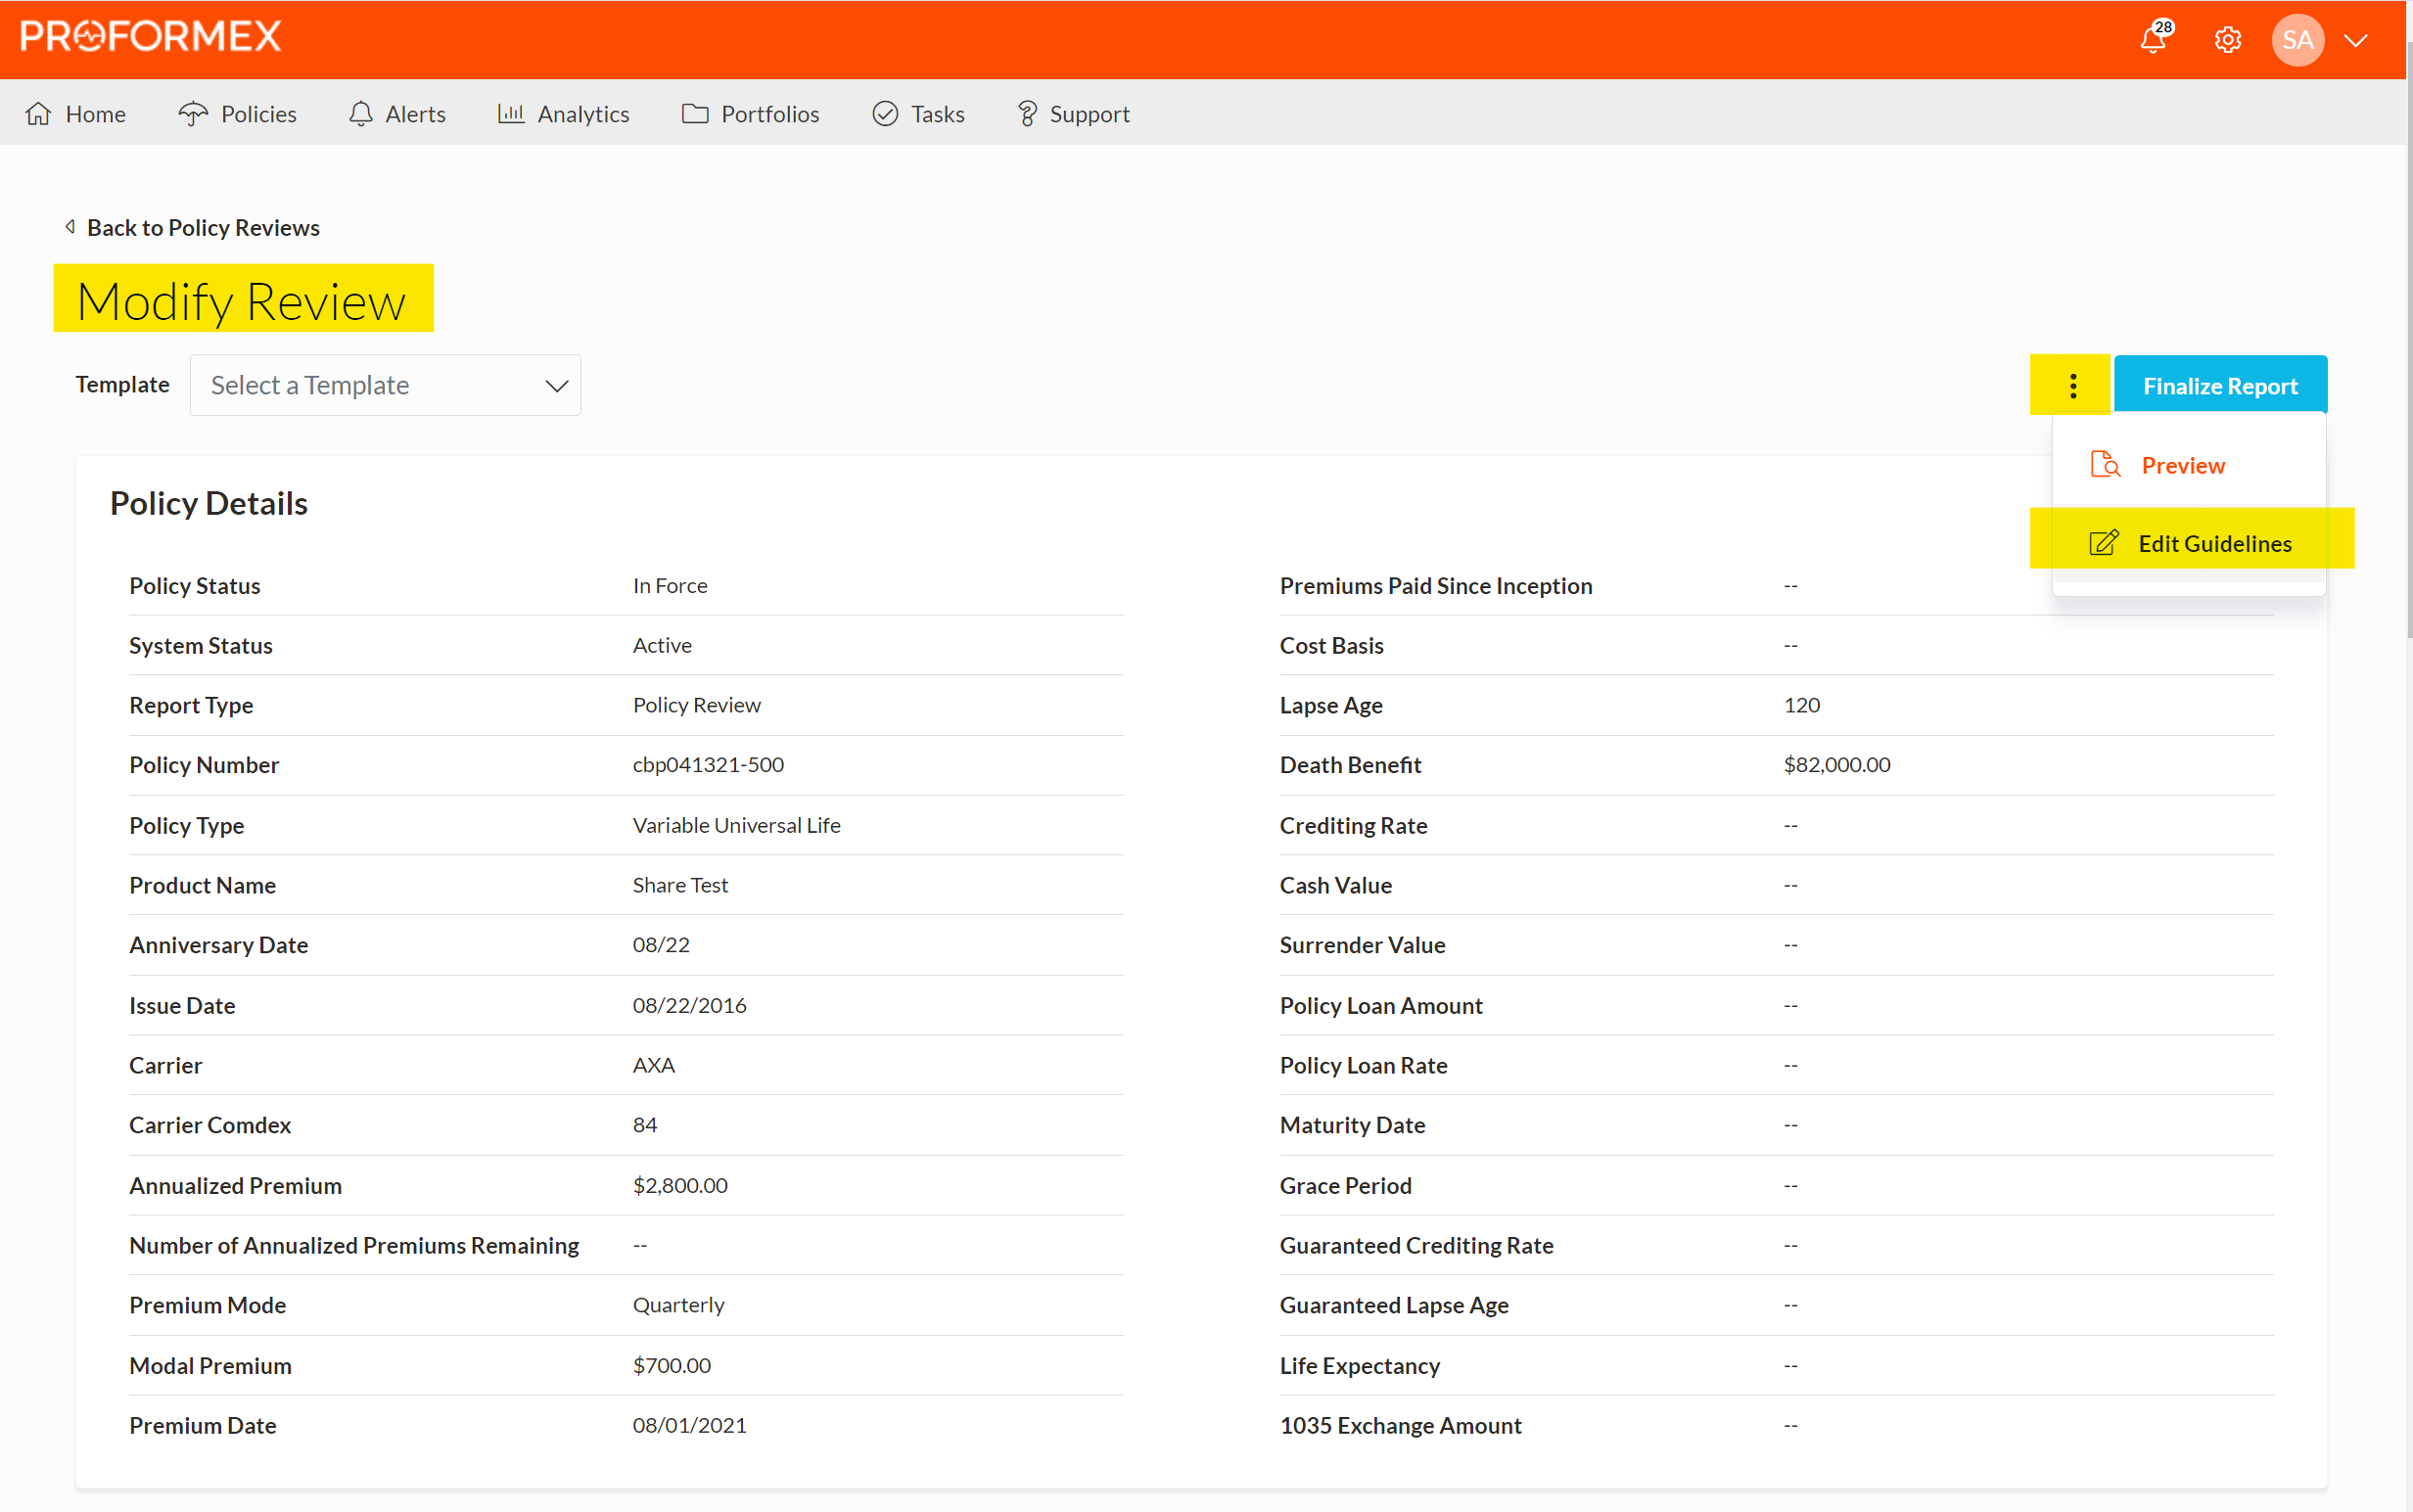Select Edit Guidelines in the menu
Viewport: 2413px width, 1512px height.
pos(2215,542)
